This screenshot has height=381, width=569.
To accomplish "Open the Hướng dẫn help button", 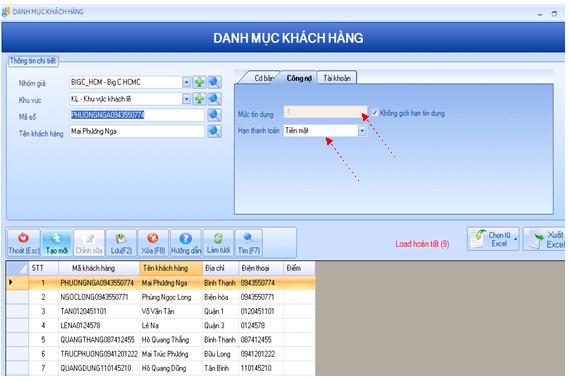I will pos(186,243).
